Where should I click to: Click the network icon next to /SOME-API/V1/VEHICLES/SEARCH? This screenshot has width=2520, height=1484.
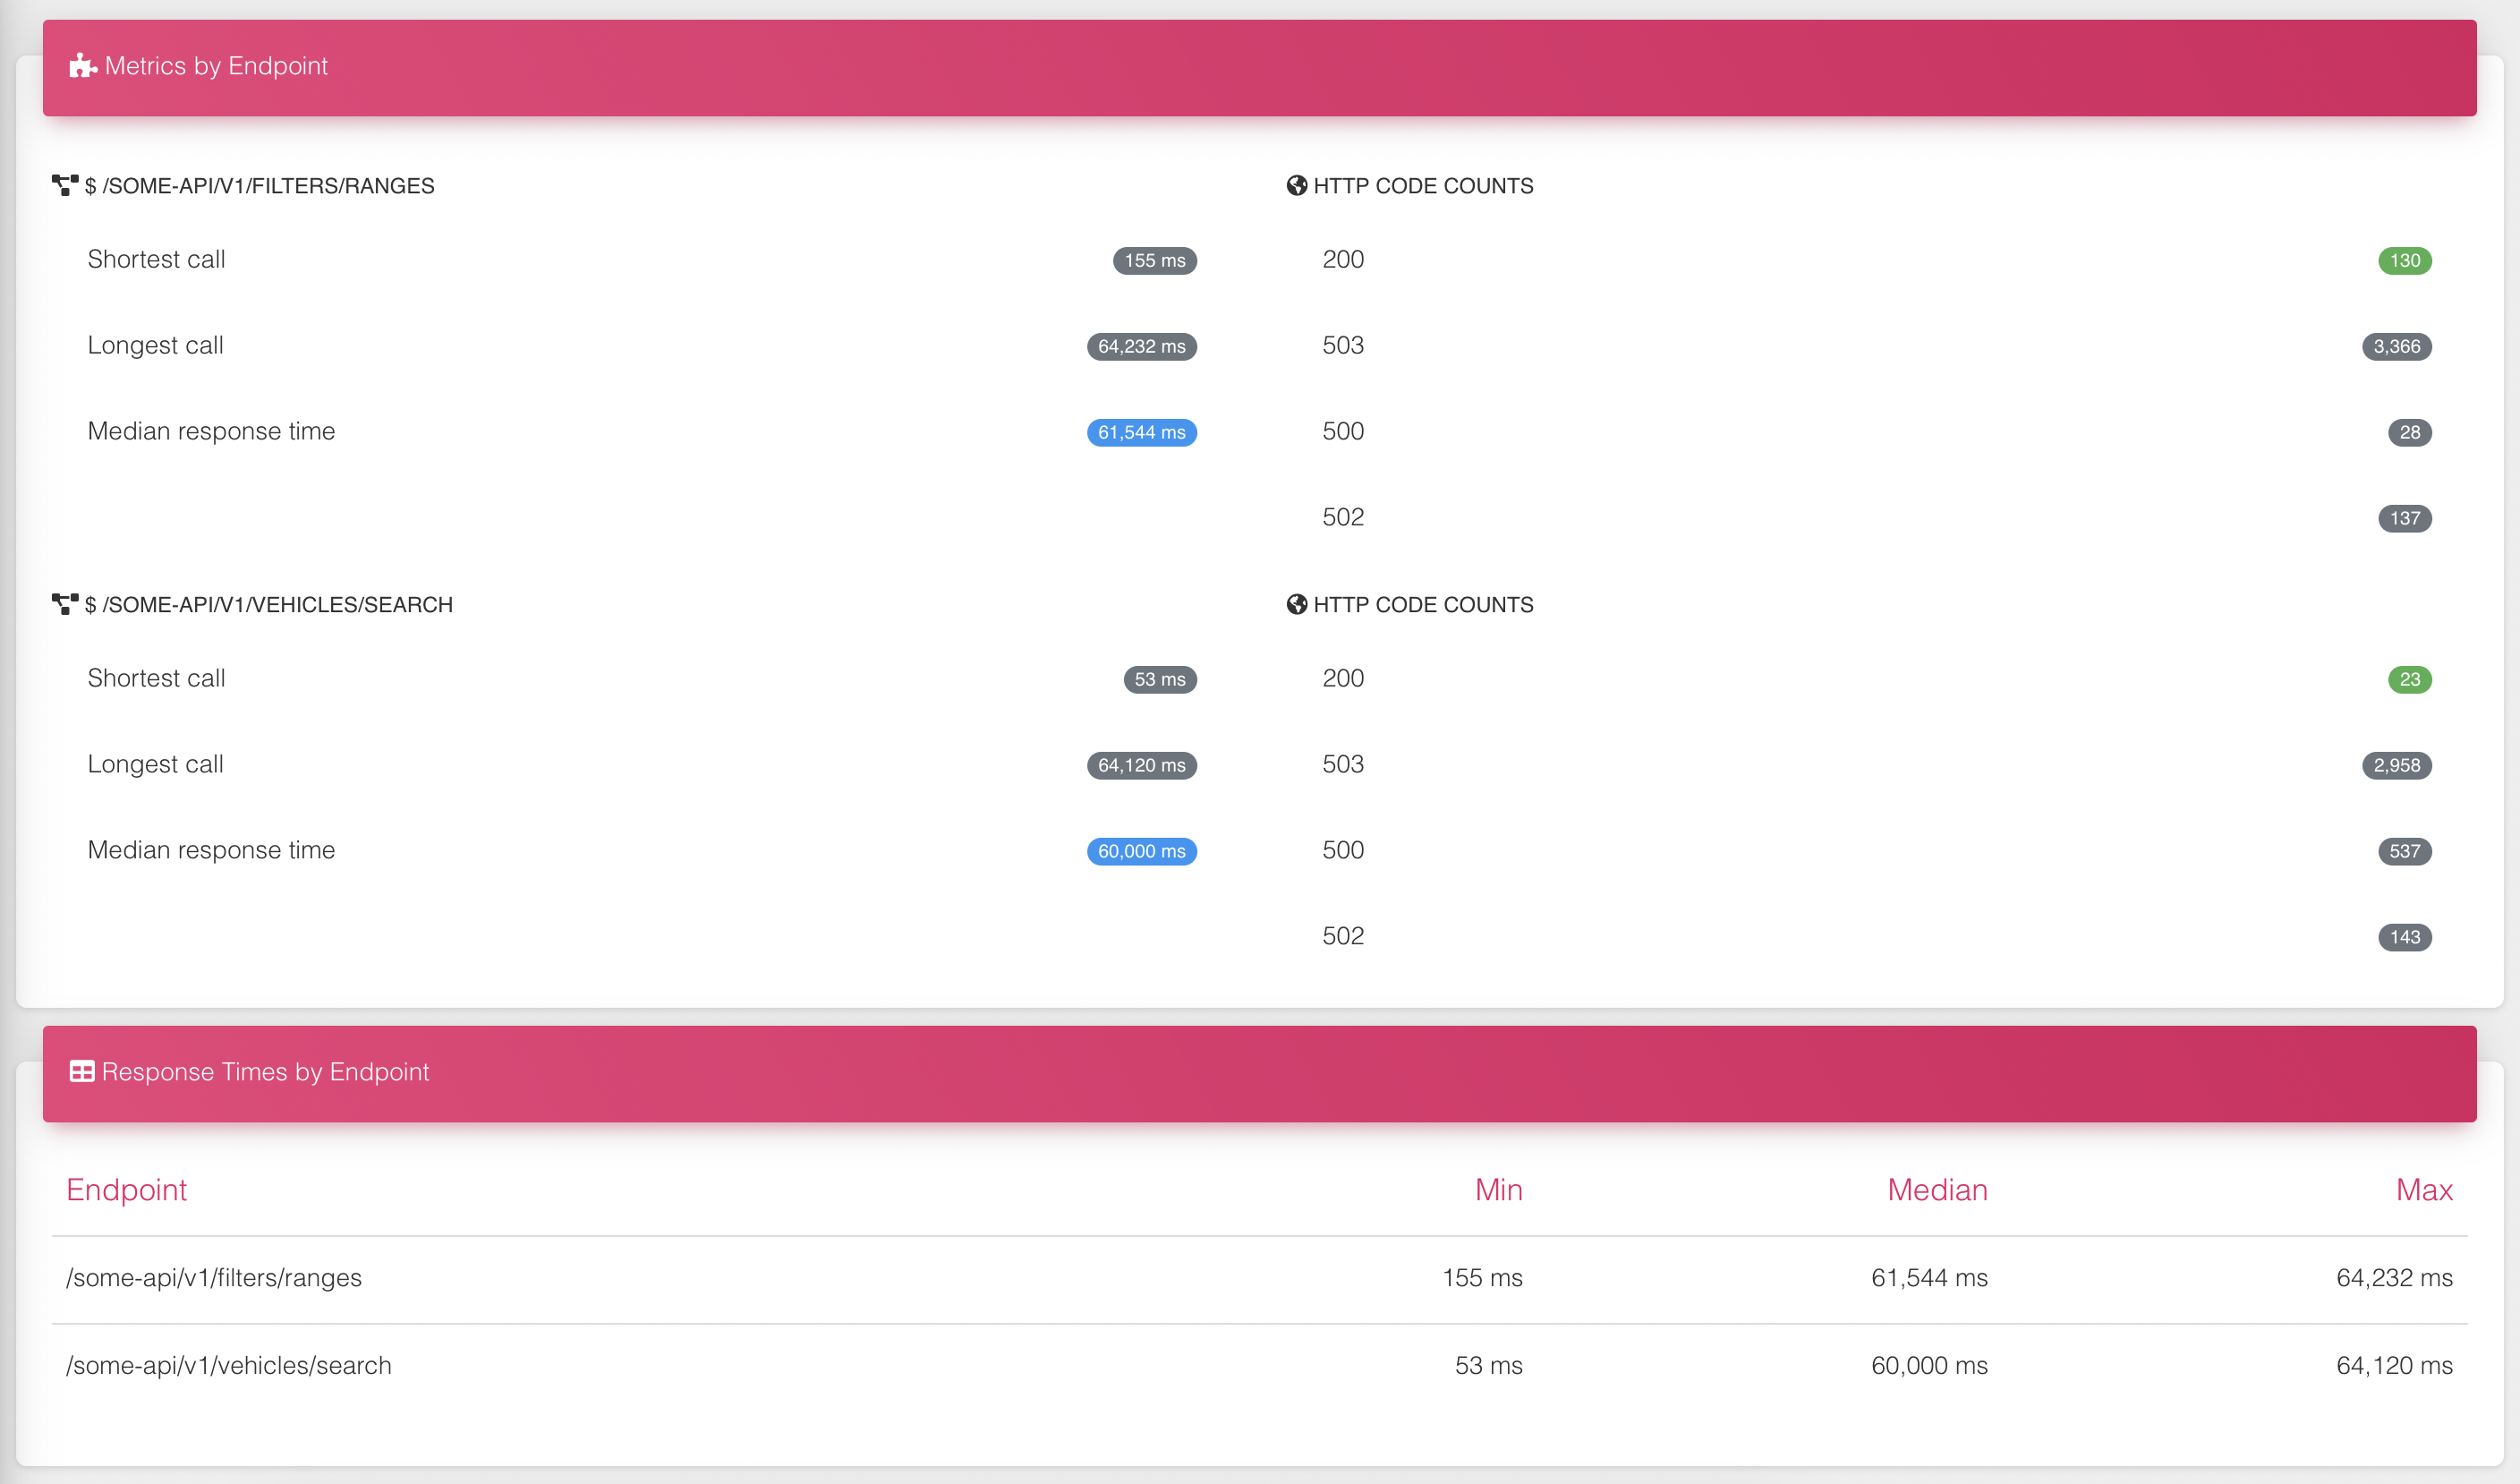point(65,604)
